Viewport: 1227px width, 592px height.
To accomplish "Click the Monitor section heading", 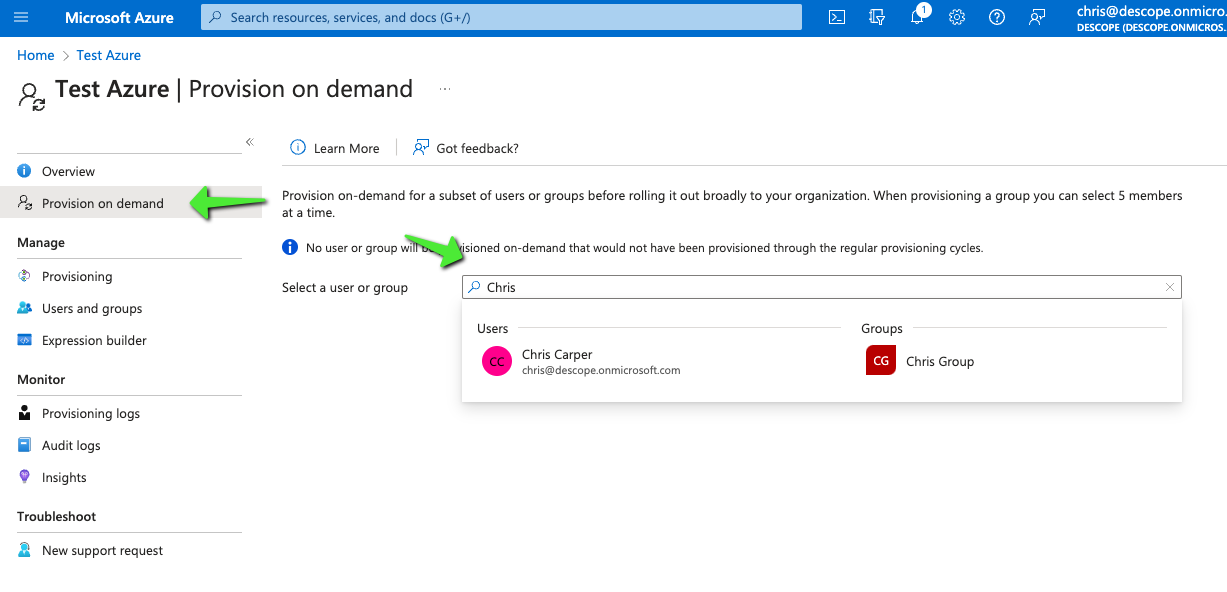I will (41, 379).
